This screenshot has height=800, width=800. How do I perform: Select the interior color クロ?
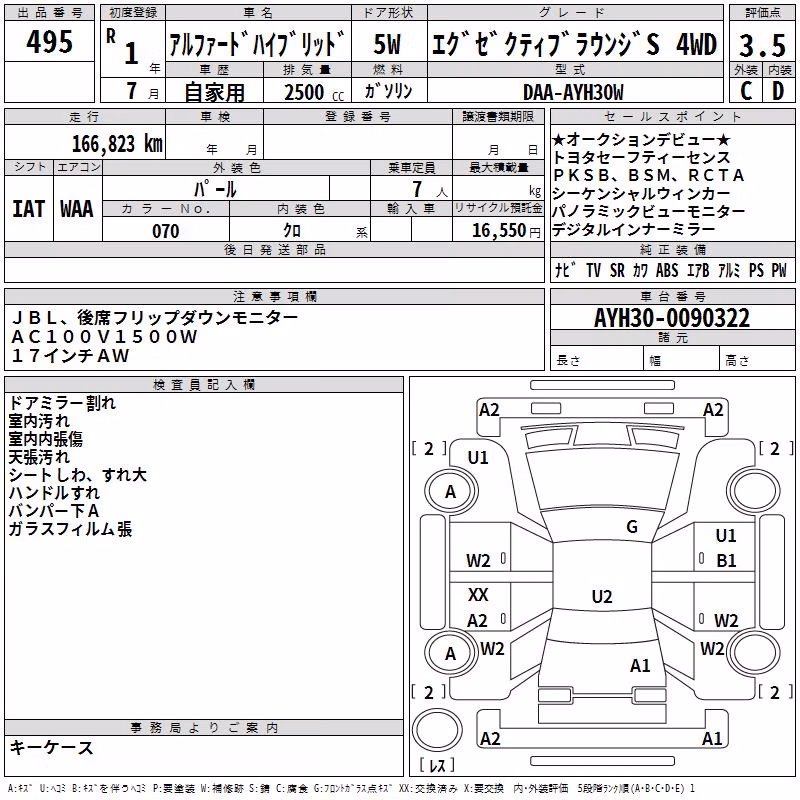(292, 231)
